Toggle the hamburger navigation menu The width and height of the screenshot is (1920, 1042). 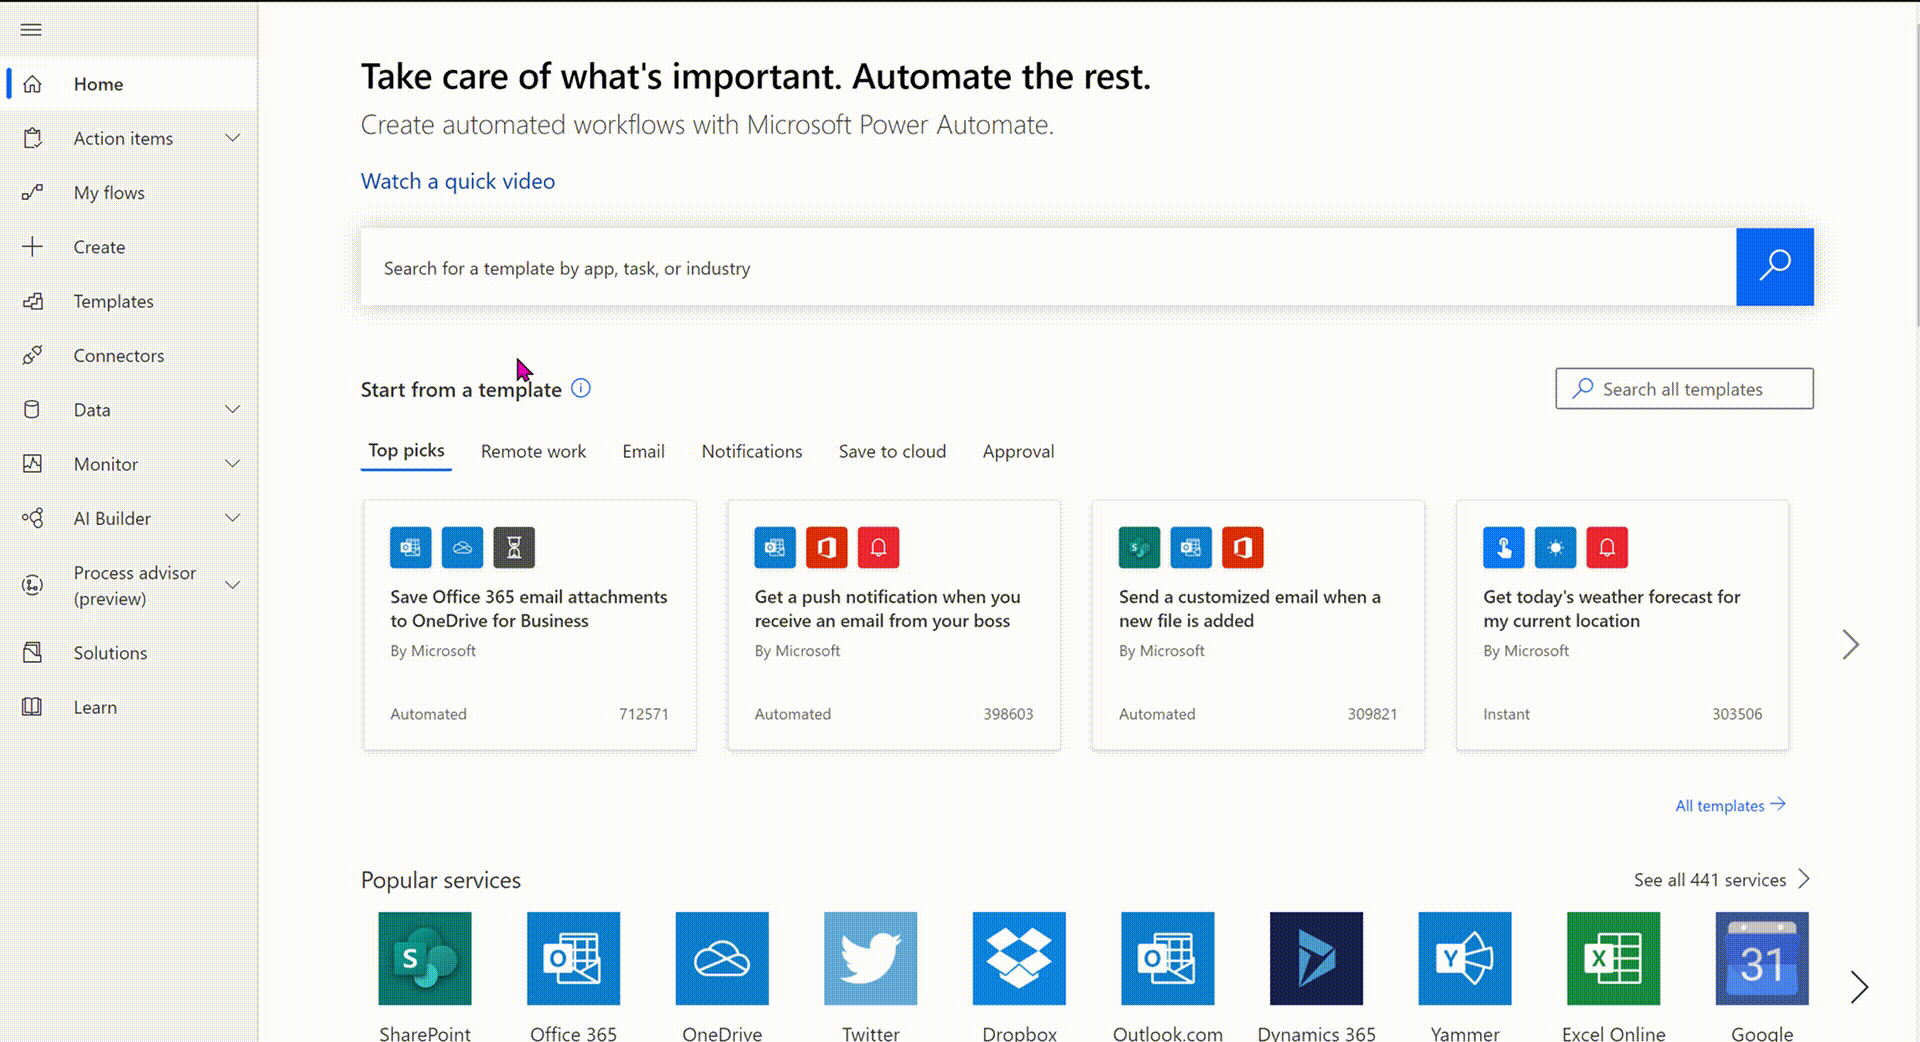(31, 30)
